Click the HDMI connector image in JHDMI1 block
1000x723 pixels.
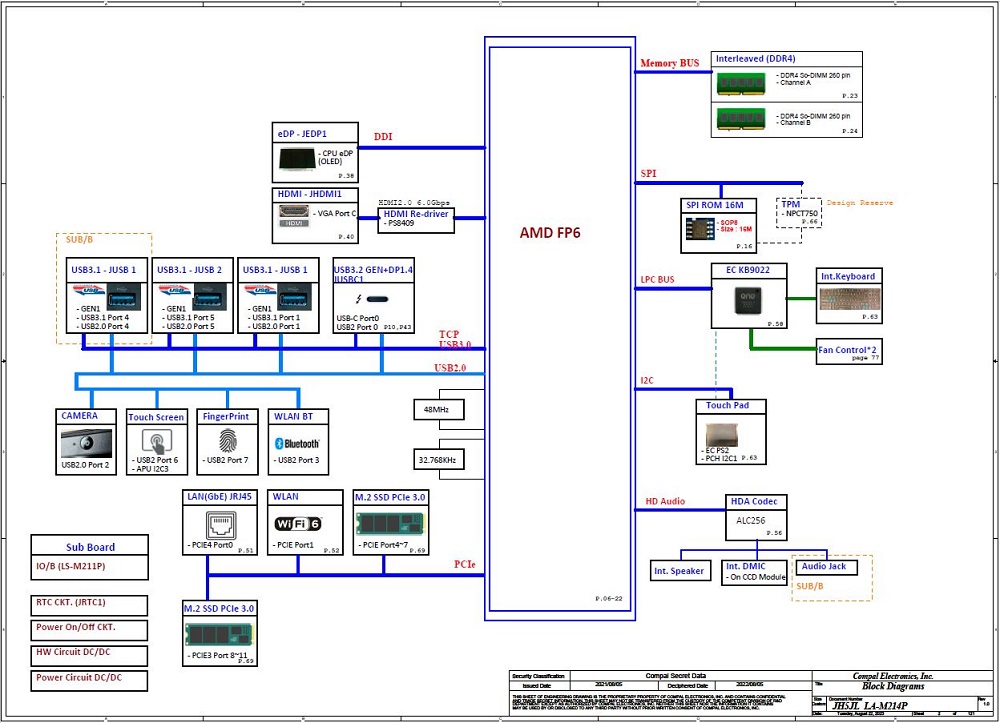tap(294, 211)
